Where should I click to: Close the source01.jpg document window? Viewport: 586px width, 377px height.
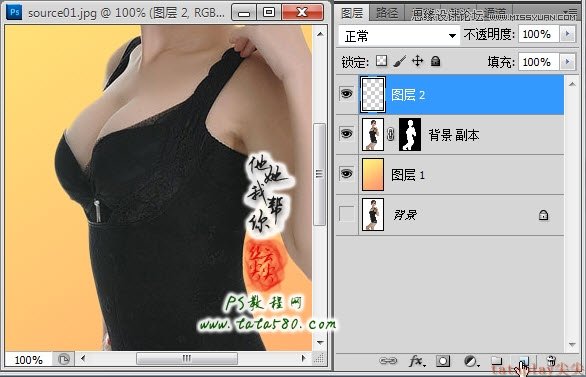[x=302, y=13]
